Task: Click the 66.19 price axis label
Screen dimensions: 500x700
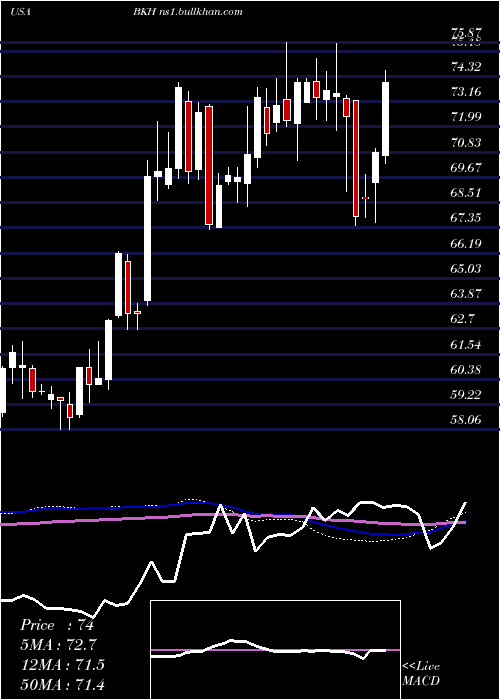Action: 466,243
